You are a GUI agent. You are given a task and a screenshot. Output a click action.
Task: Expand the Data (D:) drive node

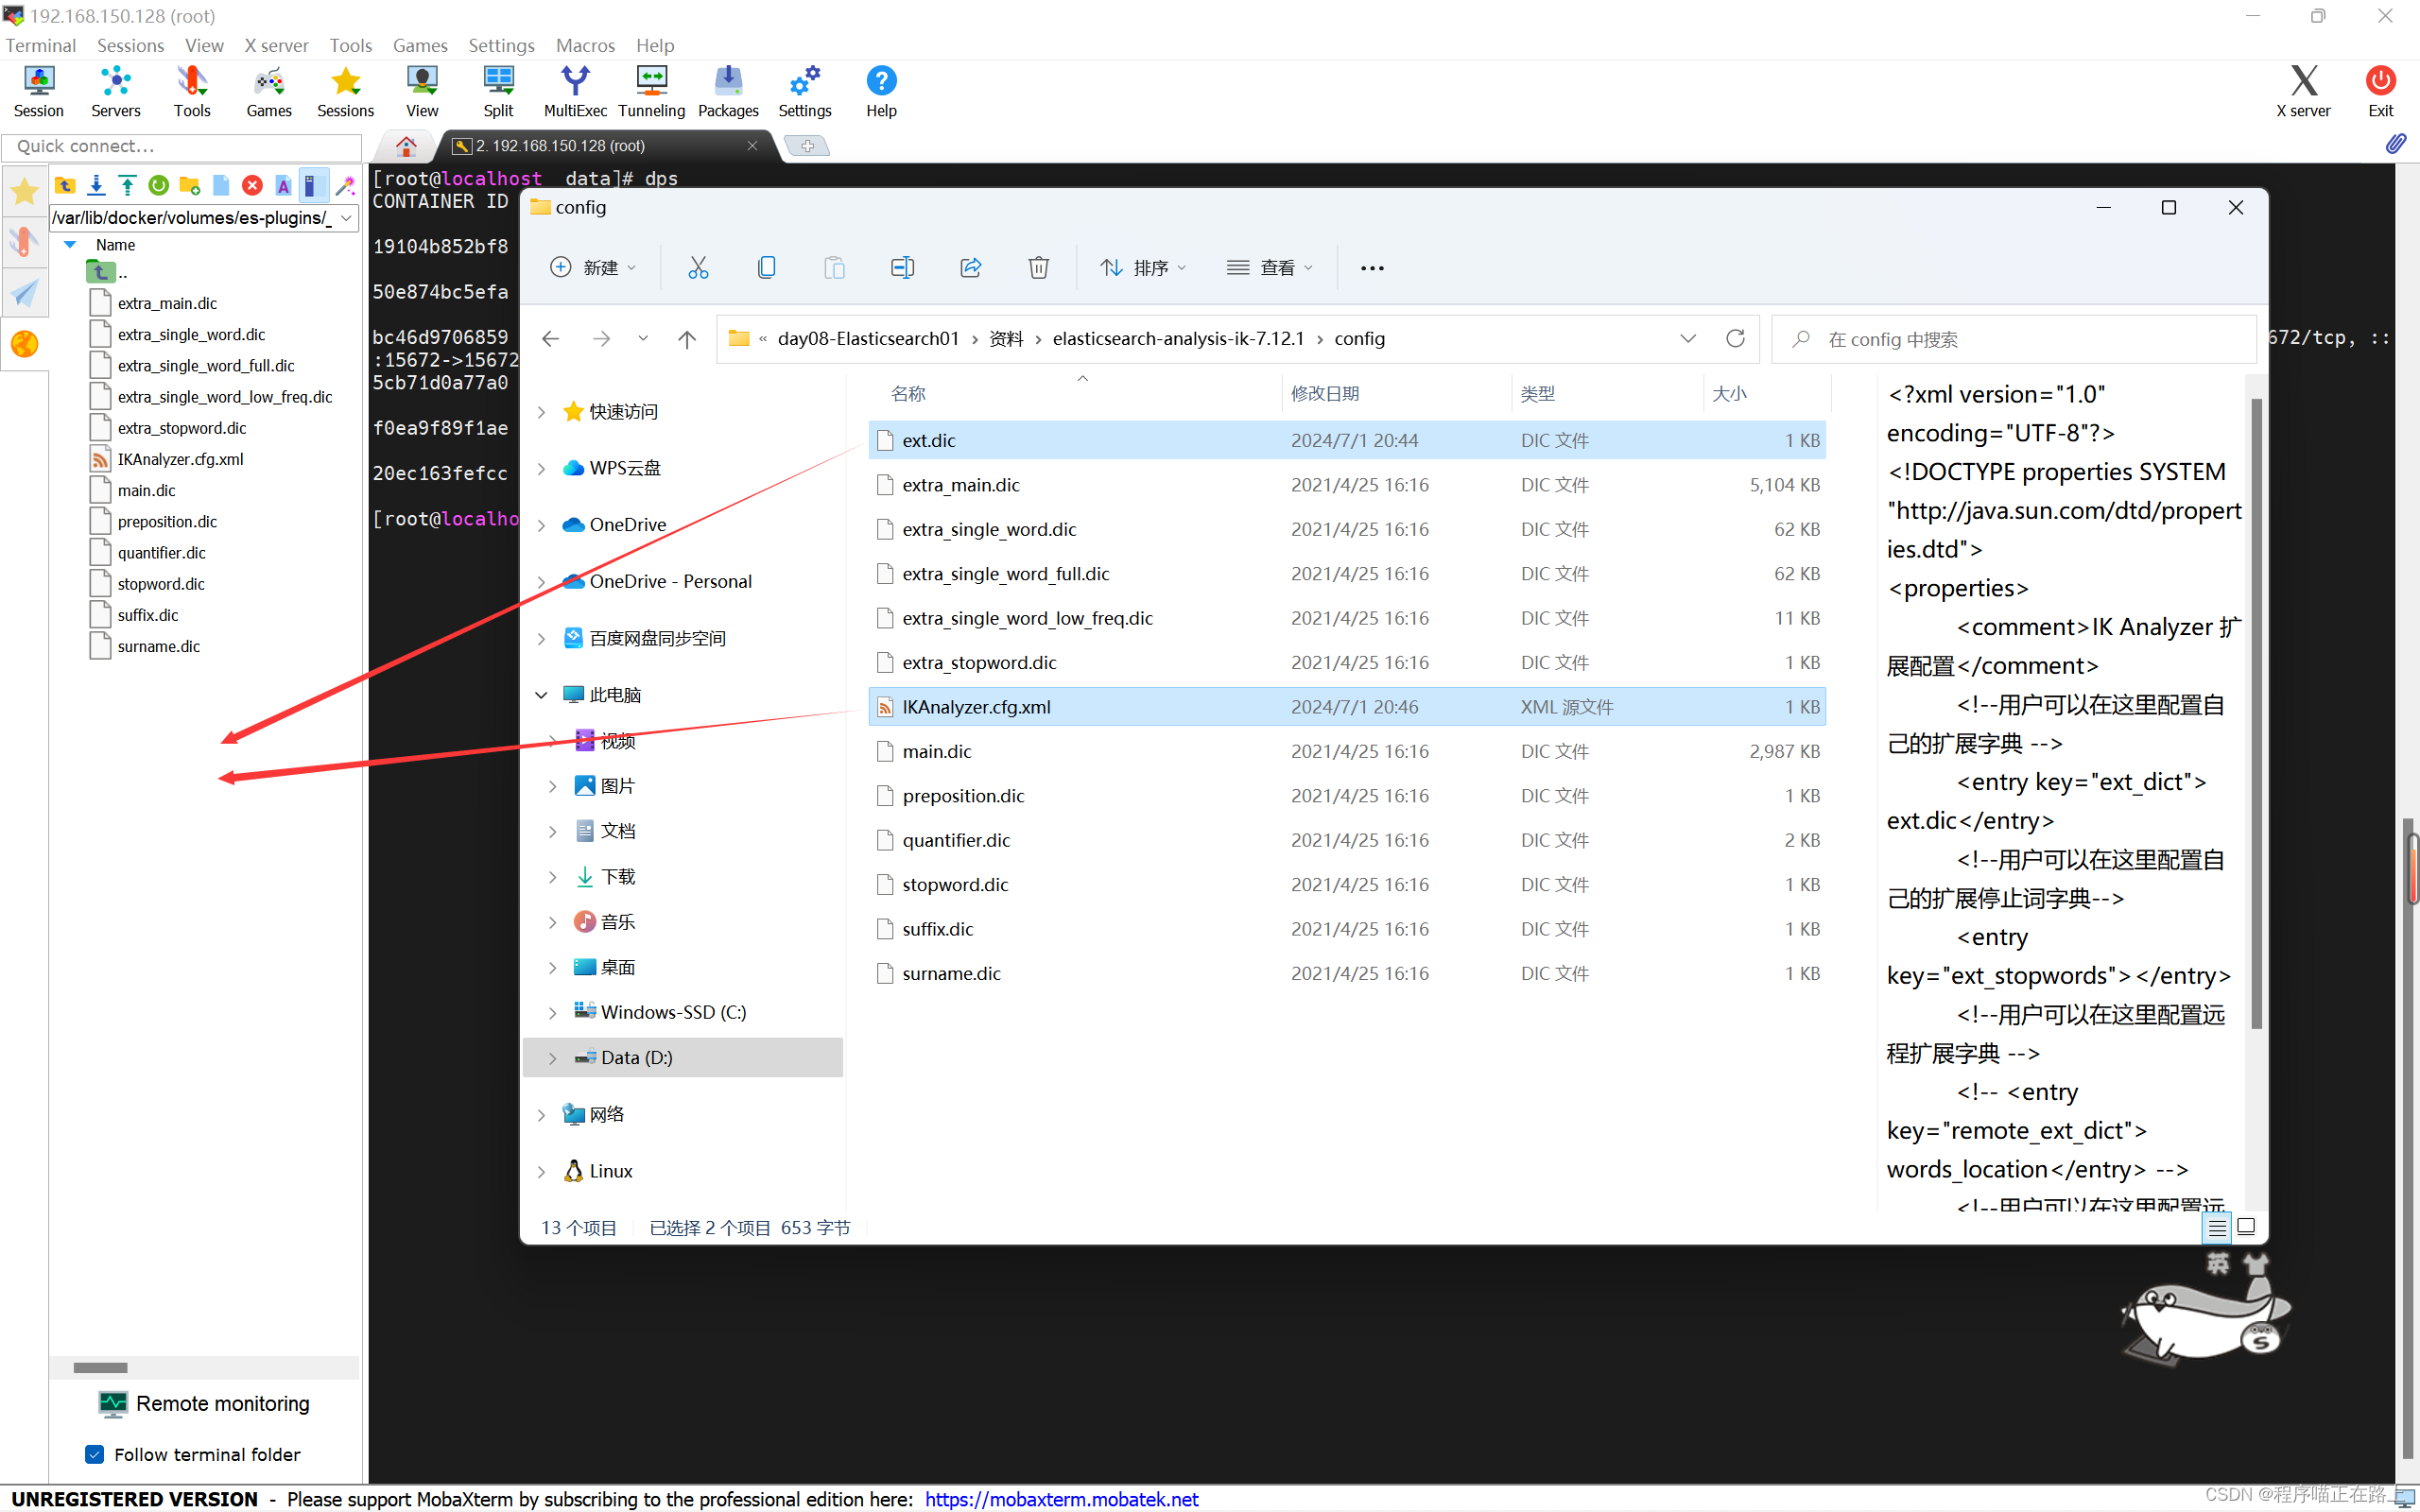(552, 1057)
